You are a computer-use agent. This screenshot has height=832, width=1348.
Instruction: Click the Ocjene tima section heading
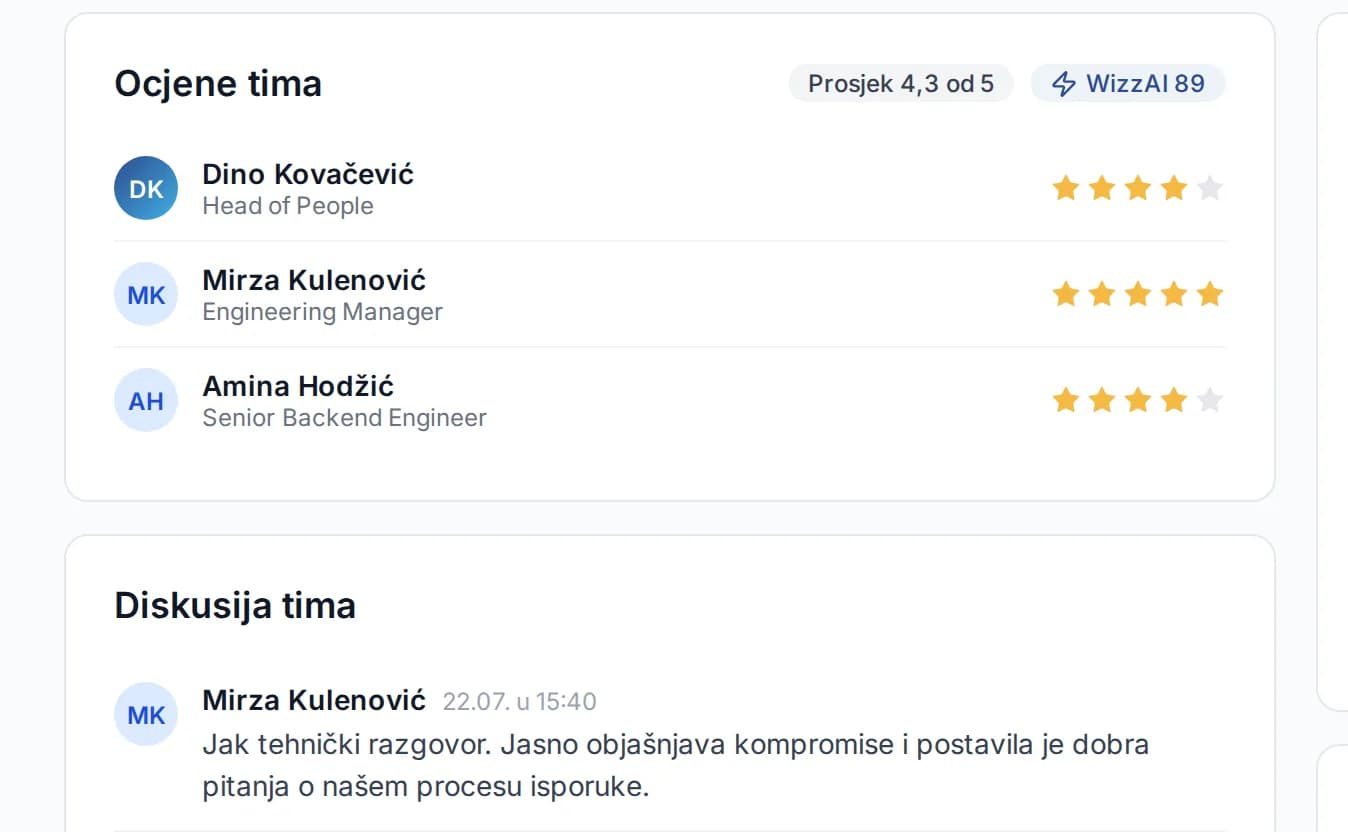coord(218,83)
